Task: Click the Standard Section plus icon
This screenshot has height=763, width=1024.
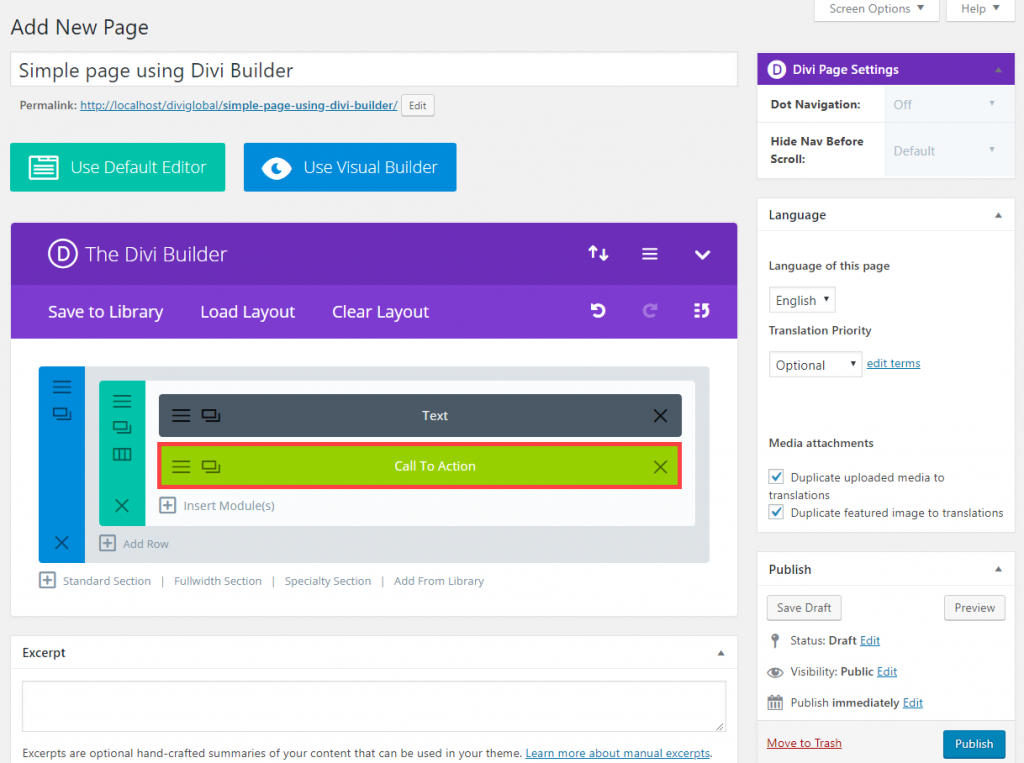Action: click(47, 581)
